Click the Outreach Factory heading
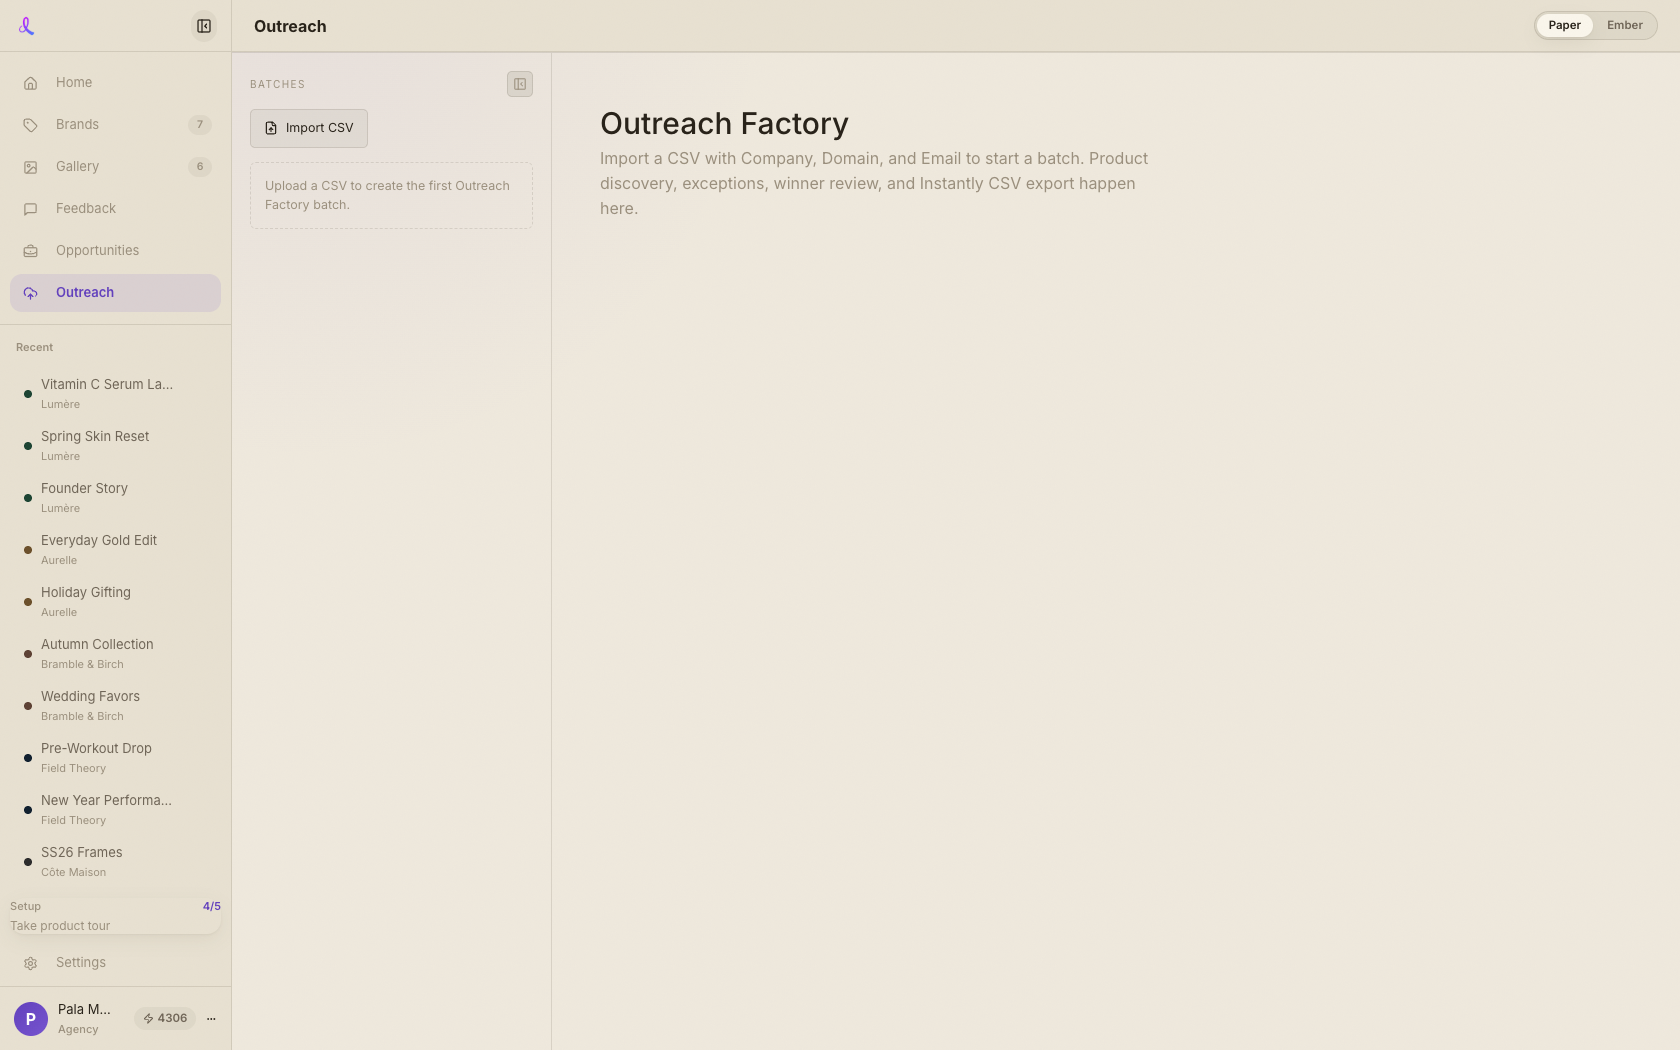Screen dimensions: 1680x1050 pyautogui.click(x=724, y=124)
